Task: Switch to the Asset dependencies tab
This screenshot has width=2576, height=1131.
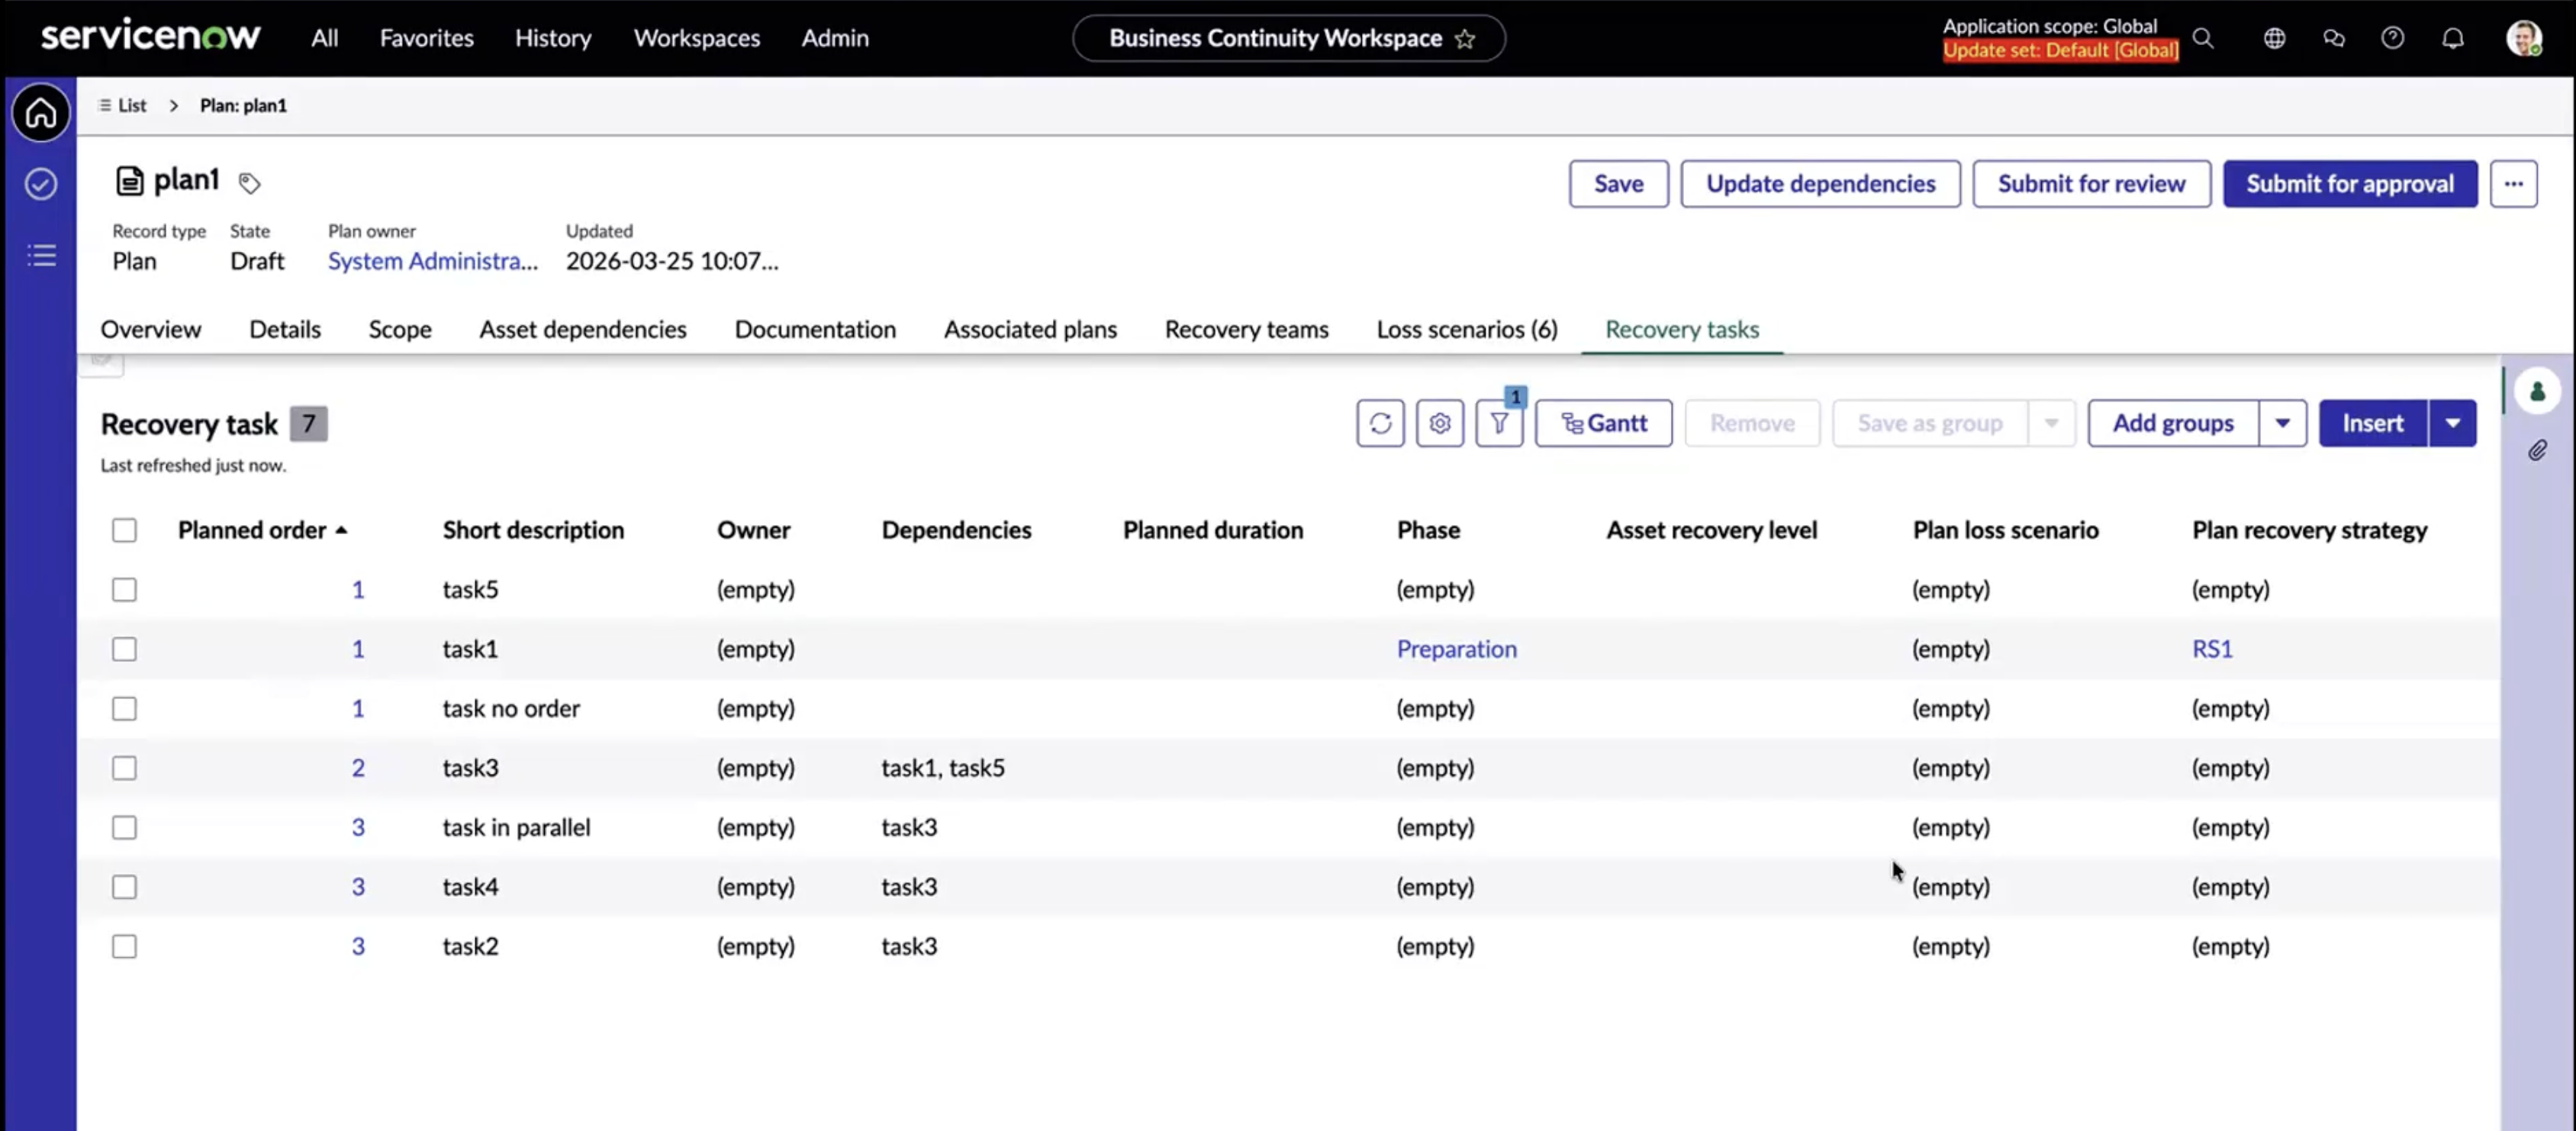Action: 583,329
